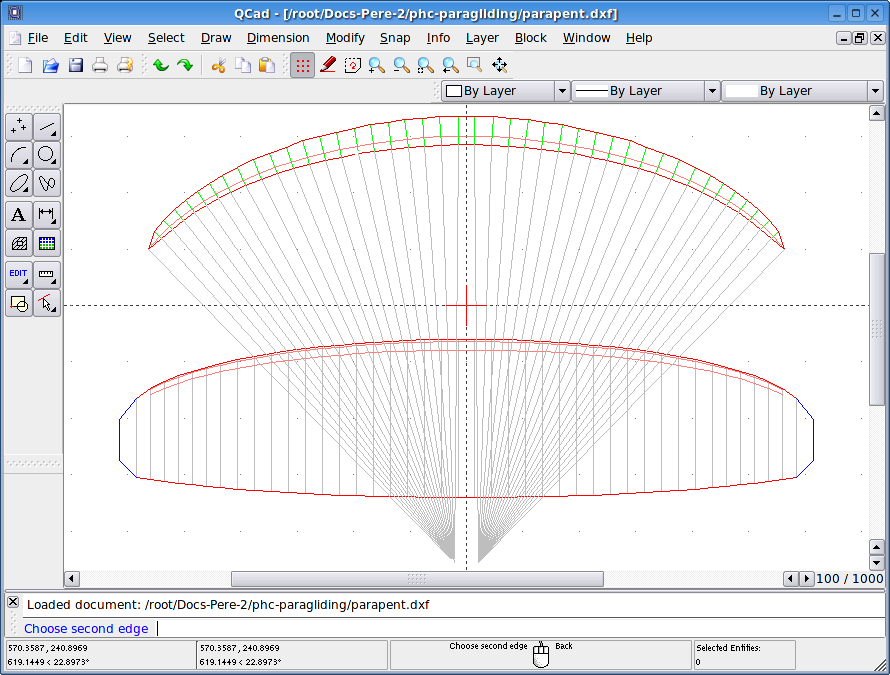Viewport: 890px width, 675px height.
Task: Toggle grid display with the red dots button
Action: point(303,65)
